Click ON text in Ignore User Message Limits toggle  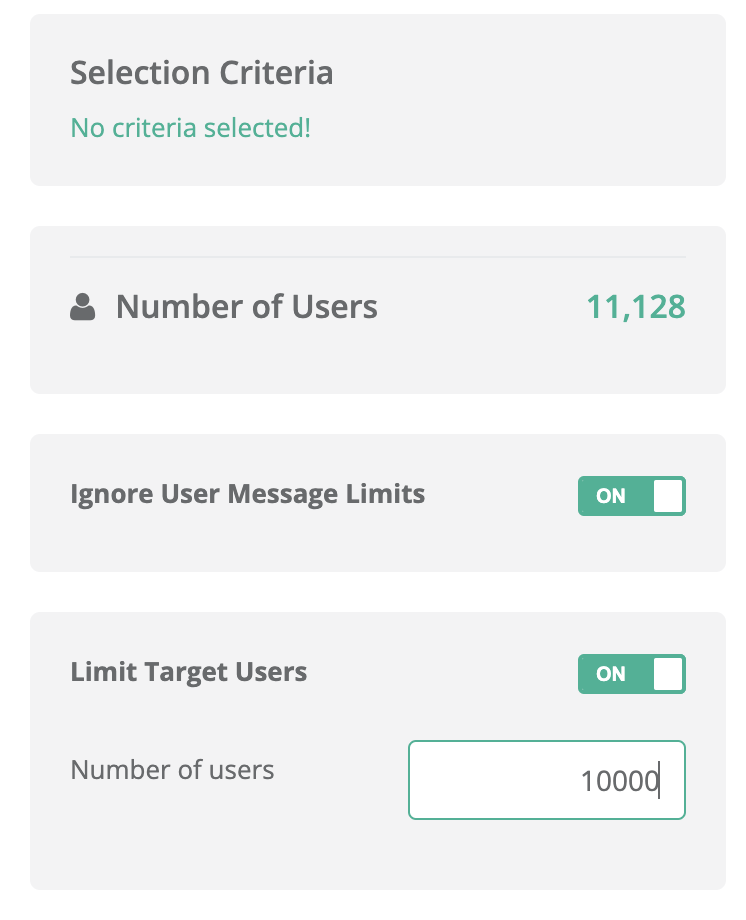tap(611, 496)
